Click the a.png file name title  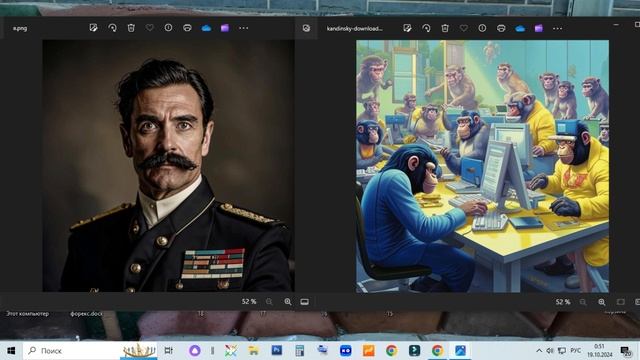pos(20,28)
